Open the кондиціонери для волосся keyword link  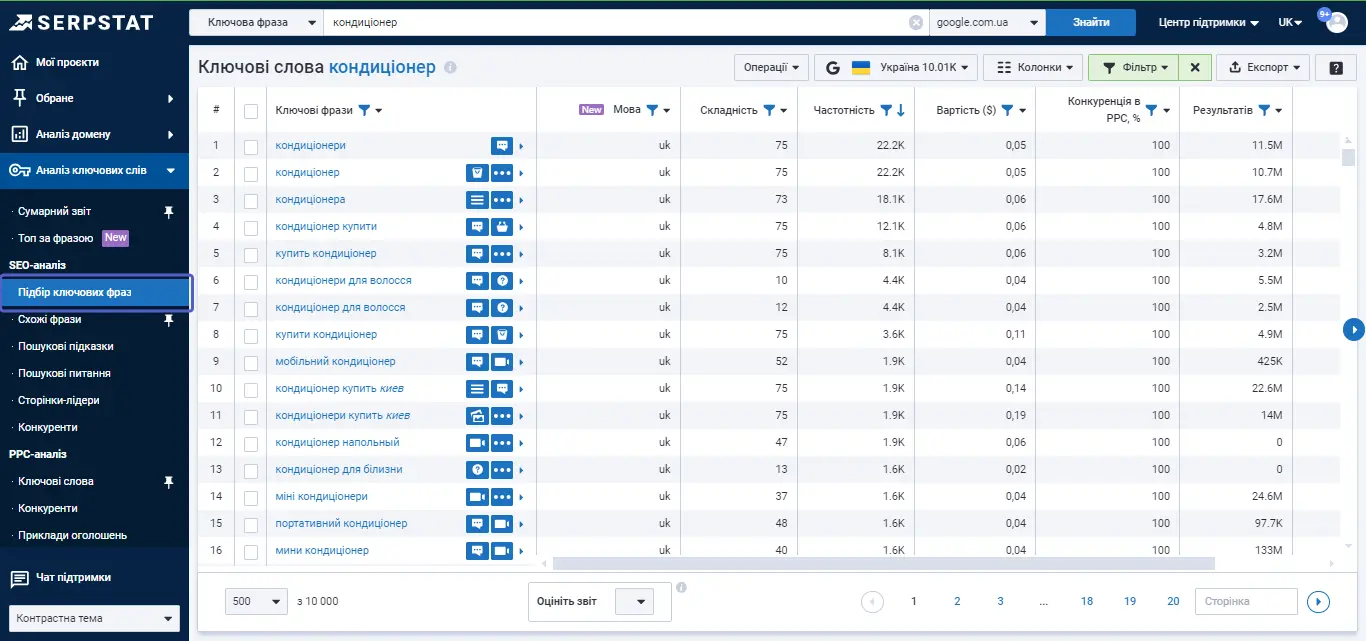[343, 281]
